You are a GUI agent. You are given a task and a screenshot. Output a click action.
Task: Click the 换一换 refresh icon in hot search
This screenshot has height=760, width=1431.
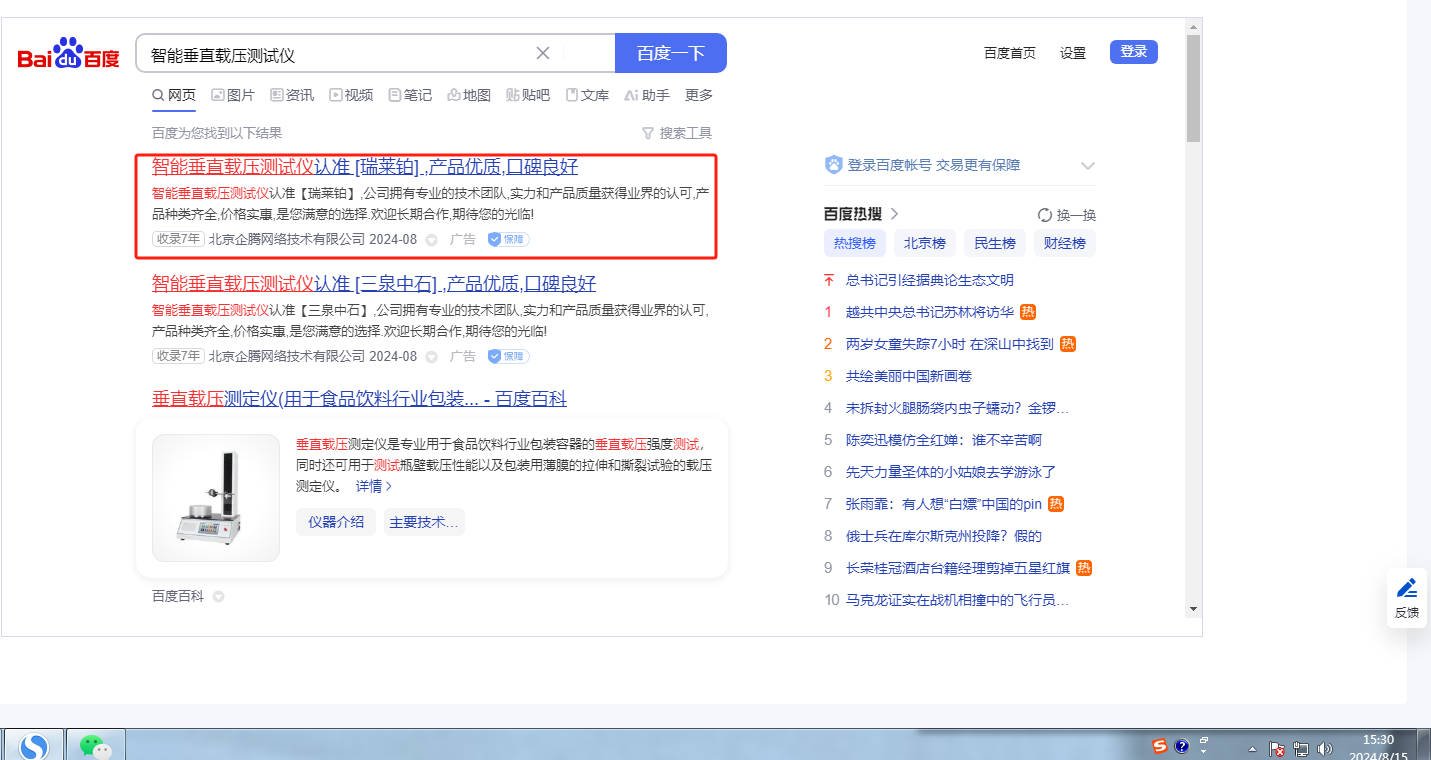(1045, 215)
